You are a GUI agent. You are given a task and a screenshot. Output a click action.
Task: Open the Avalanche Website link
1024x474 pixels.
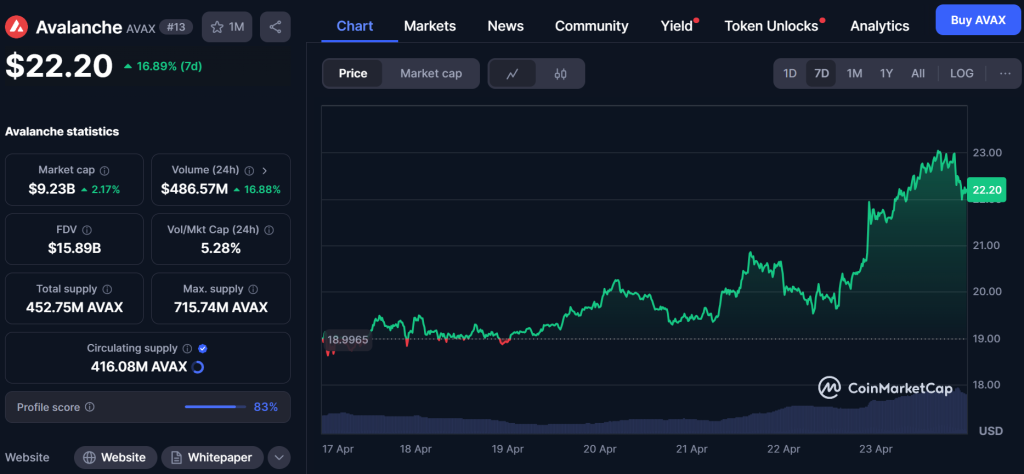point(115,457)
